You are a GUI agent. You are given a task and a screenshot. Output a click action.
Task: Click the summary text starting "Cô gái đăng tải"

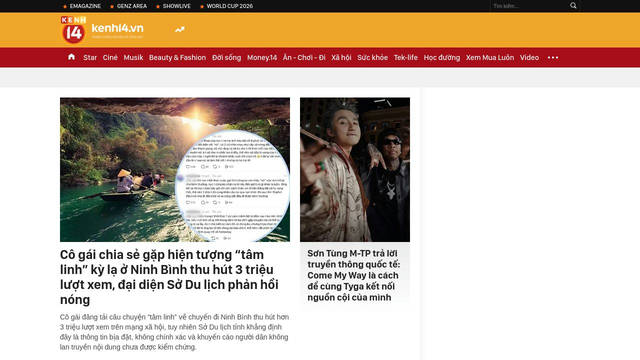tap(174, 332)
